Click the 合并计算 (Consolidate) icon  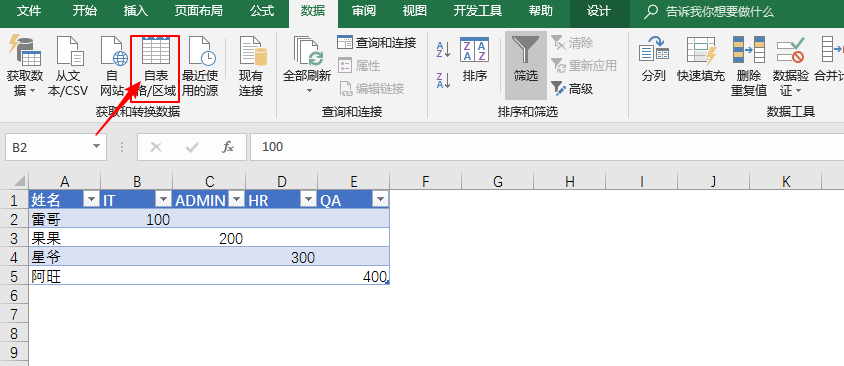pos(832,51)
